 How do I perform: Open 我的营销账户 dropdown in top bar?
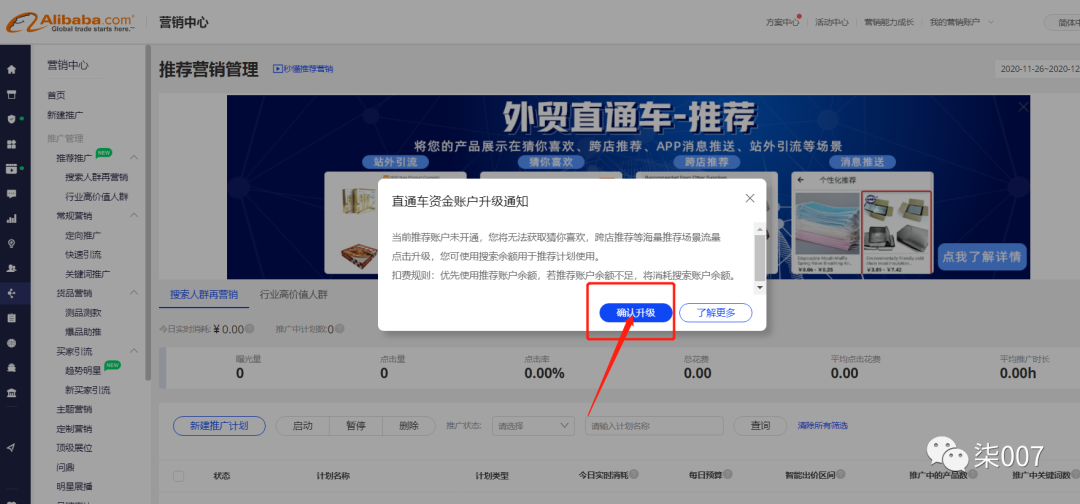pos(961,22)
